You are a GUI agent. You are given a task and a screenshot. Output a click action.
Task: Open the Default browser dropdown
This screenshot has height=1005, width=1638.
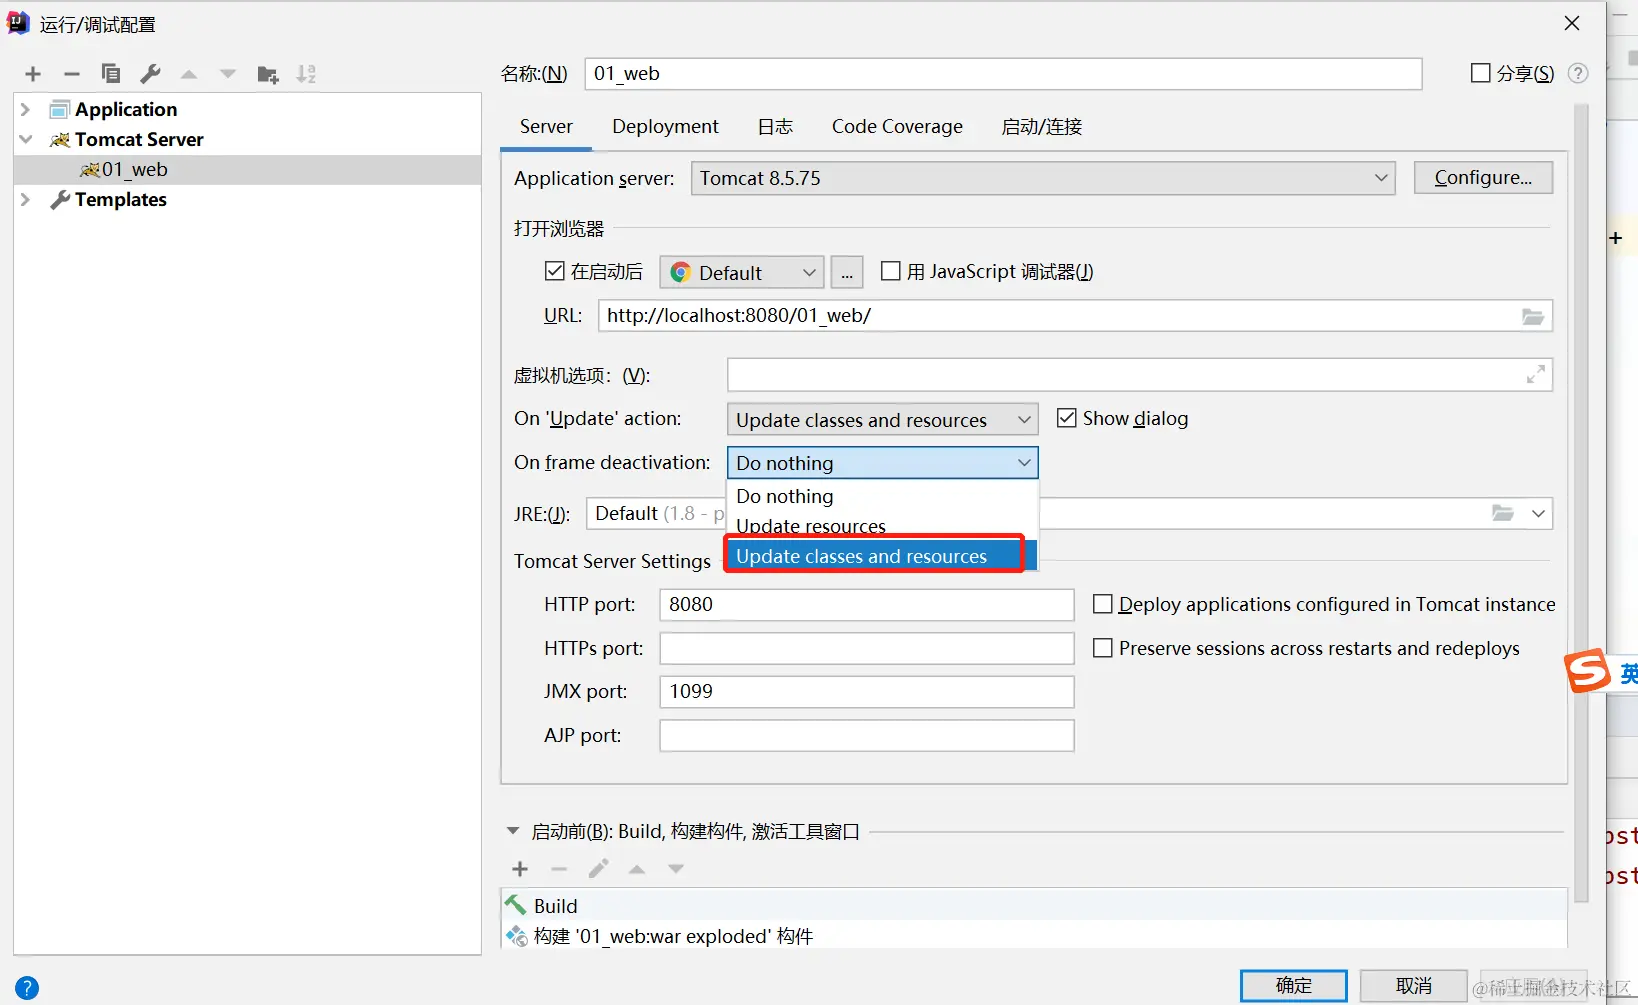tap(742, 272)
